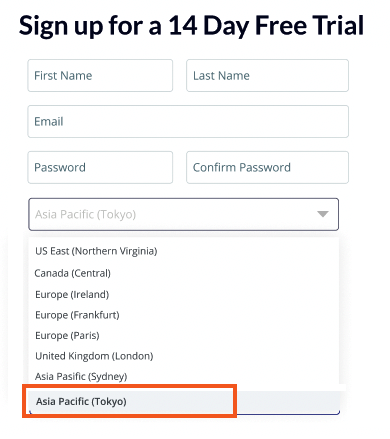The height and width of the screenshot is (439, 390).
Task: Open the Asia Pacific (Tokyo) region combo box
Action: coord(184,214)
